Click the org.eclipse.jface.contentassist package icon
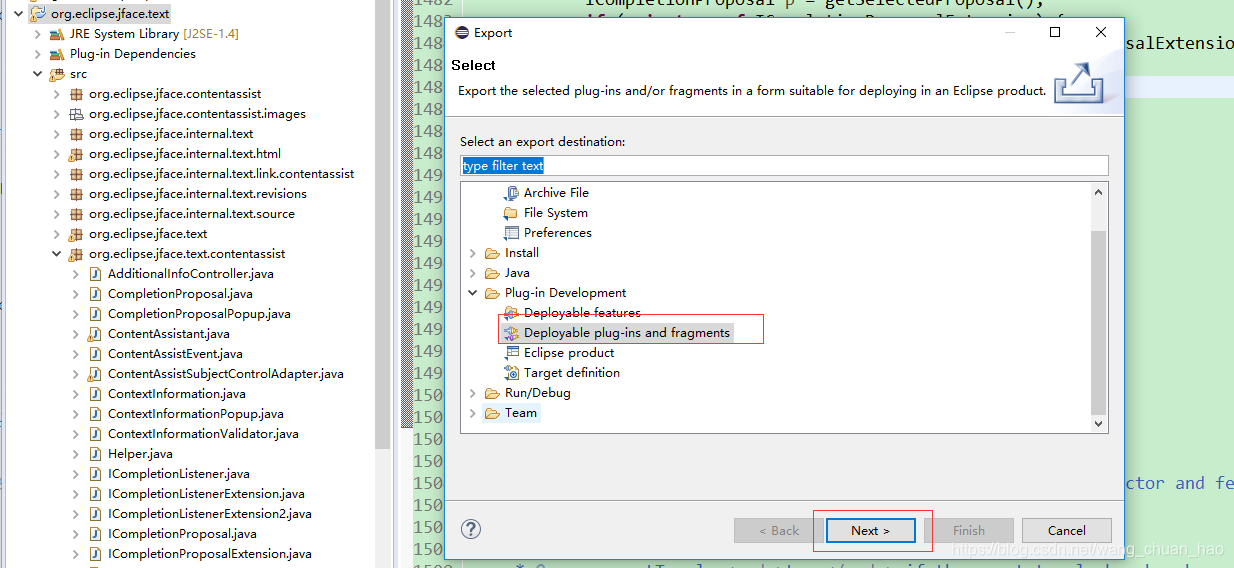The height and width of the screenshot is (568, 1234). click(x=76, y=94)
